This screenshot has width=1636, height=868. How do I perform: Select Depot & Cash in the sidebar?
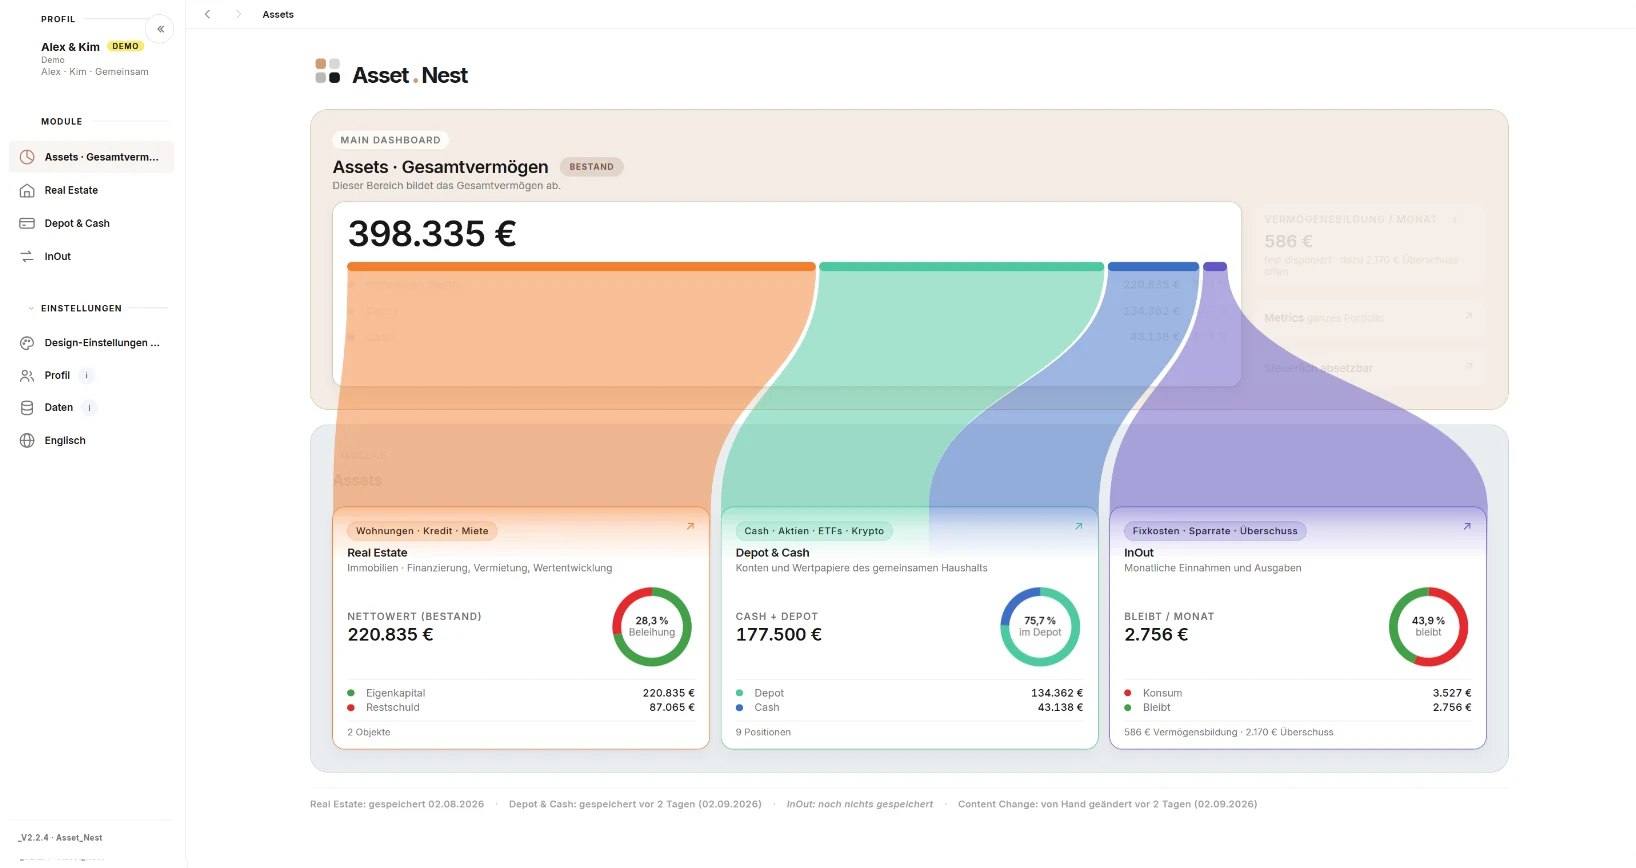[x=91, y=223]
